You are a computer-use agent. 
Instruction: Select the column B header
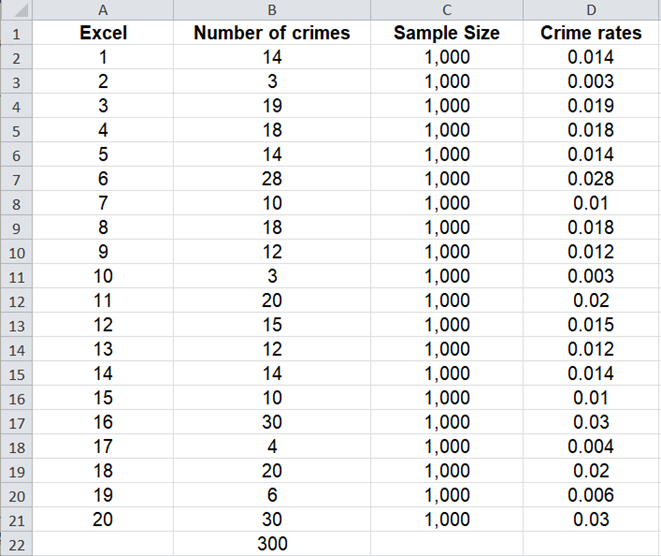click(x=271, y=9)
